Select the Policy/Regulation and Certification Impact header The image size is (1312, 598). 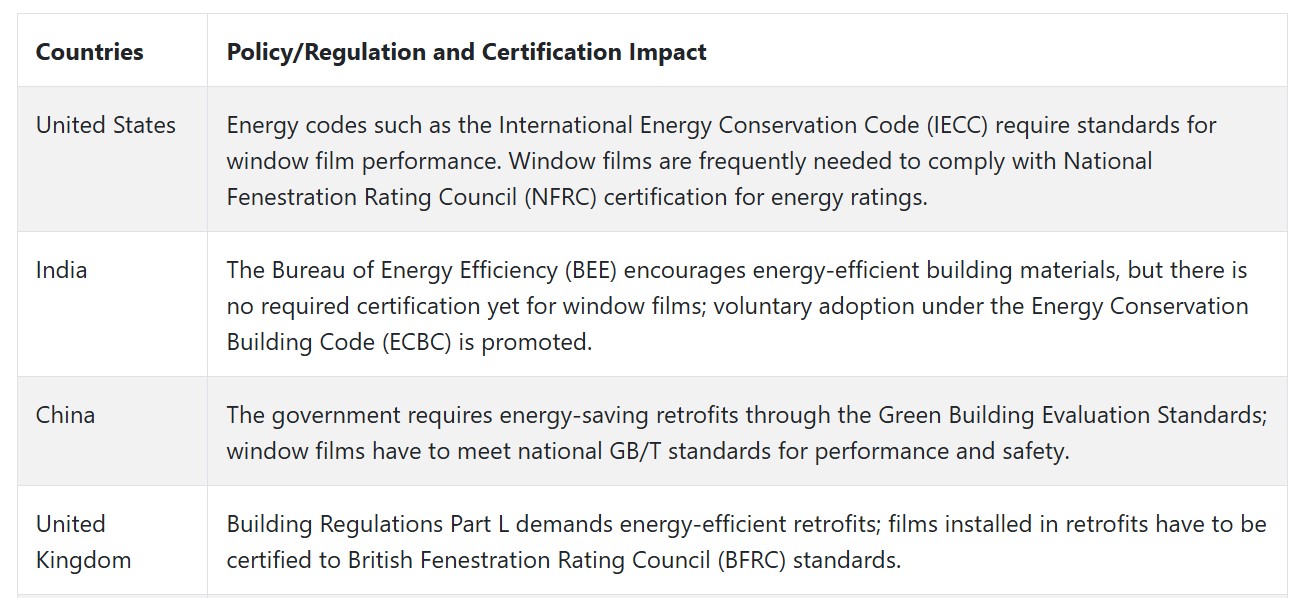point(466,52)
